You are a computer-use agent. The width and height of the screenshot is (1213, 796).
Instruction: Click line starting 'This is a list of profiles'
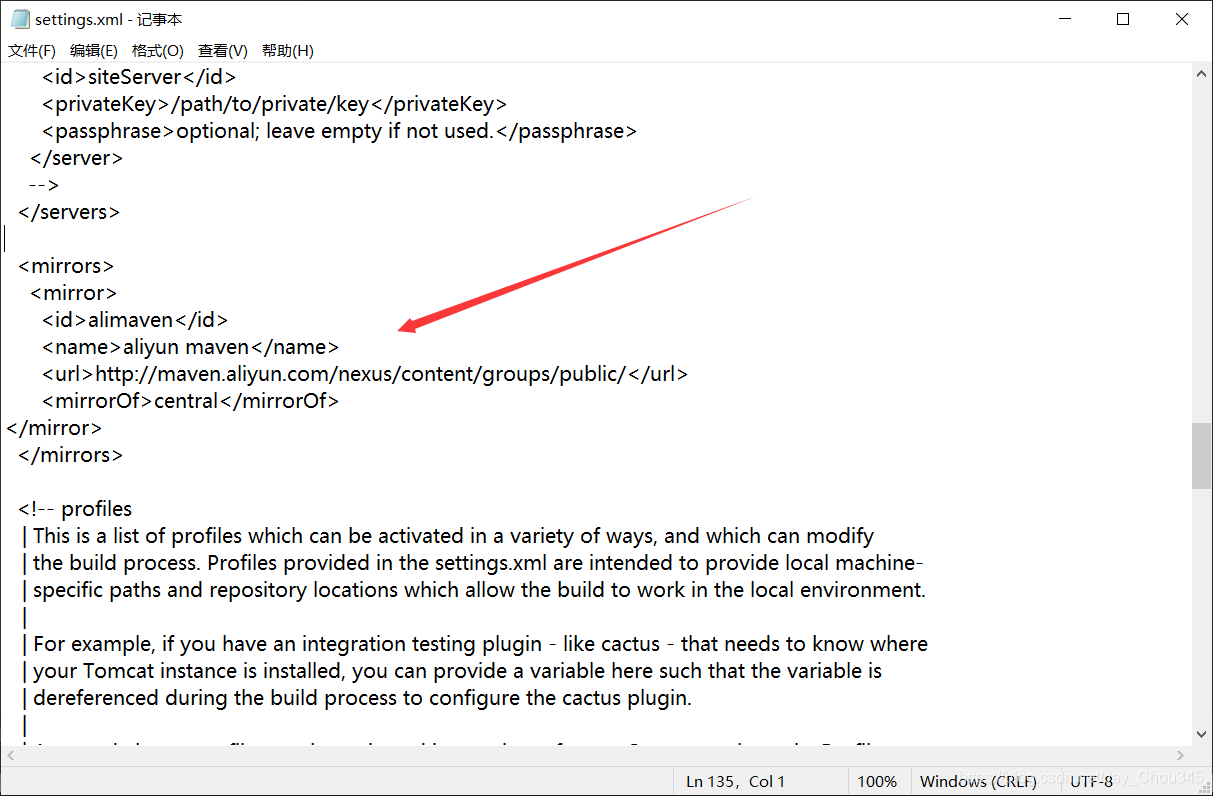447,536
